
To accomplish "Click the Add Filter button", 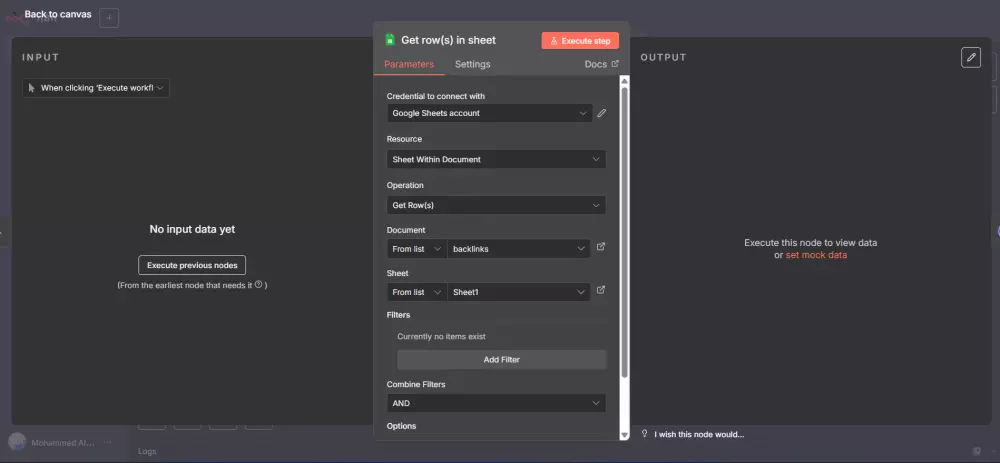I will (x=501, y=360).
